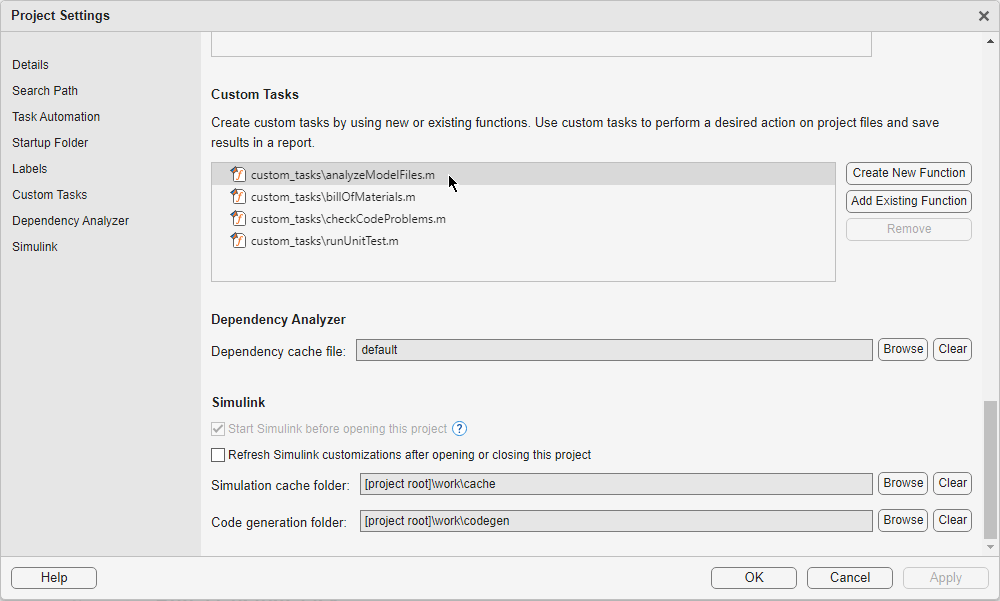The height and width of the screenshot is (601, 1000).
Task: Open Help for Project Settings
Action: click(x=54, y=578)
